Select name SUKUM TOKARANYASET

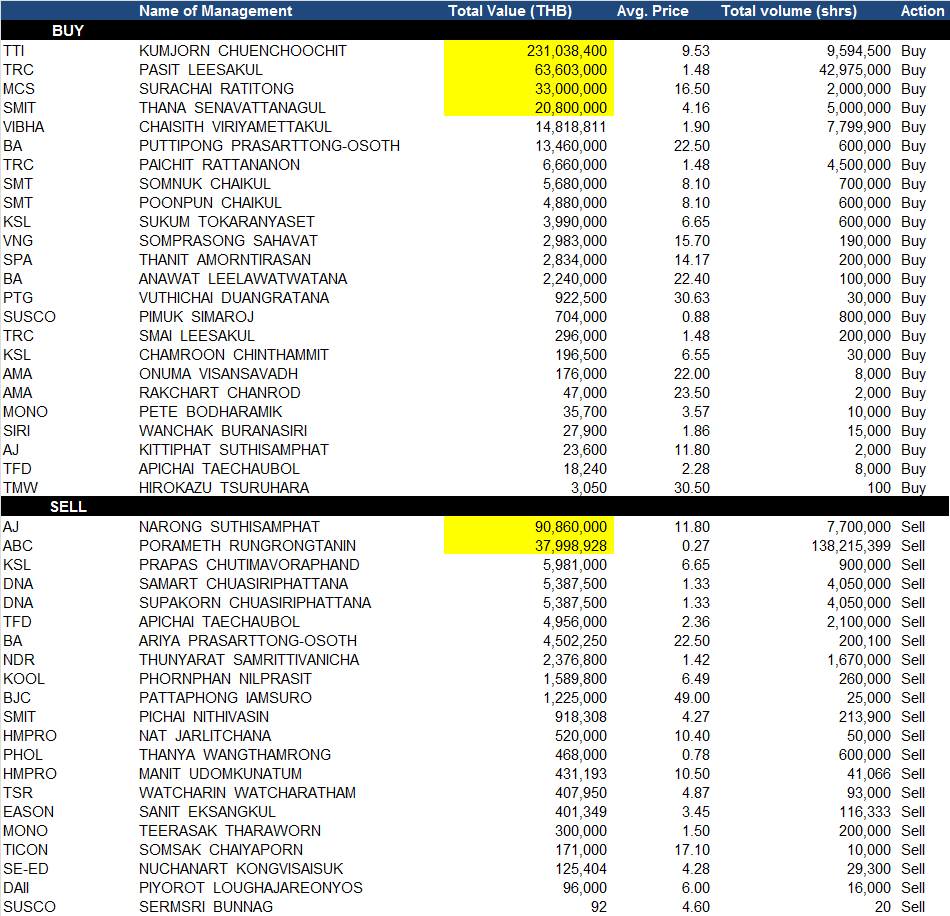(227, 222)
